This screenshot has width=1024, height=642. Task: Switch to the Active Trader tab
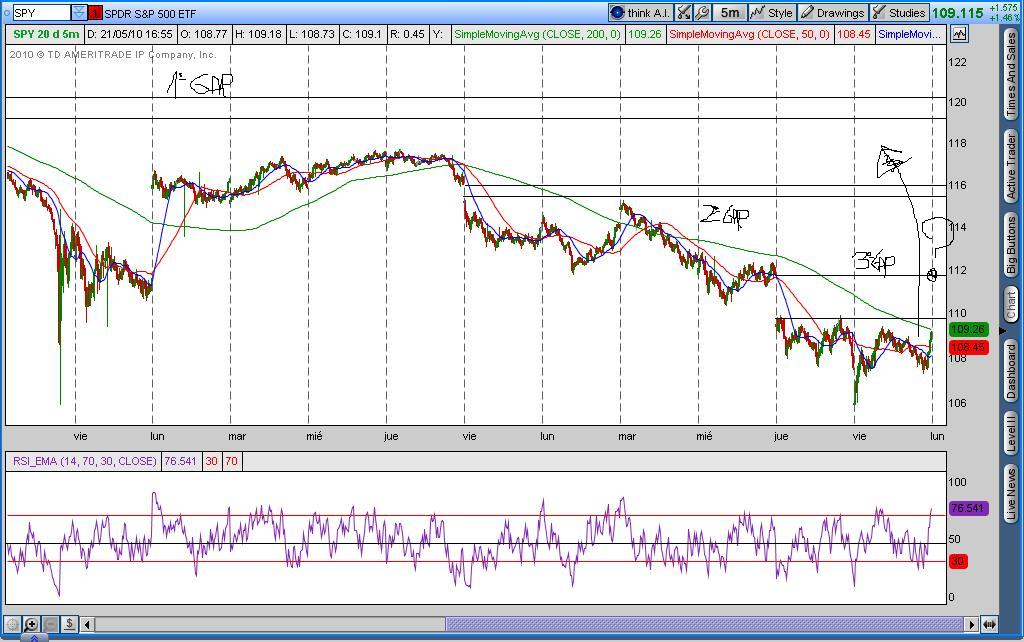[1011, 164]
